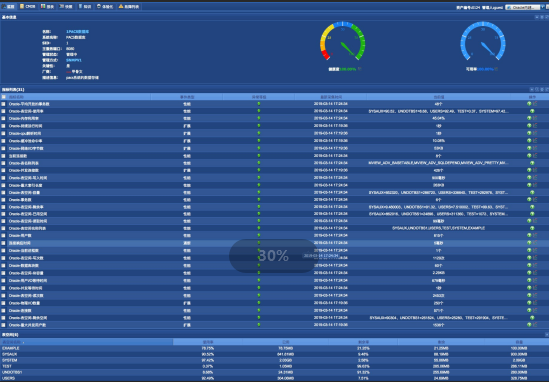549x382 pixels.
Task: Sort tablespace table by usage rate header
Action: pos(208,342)
